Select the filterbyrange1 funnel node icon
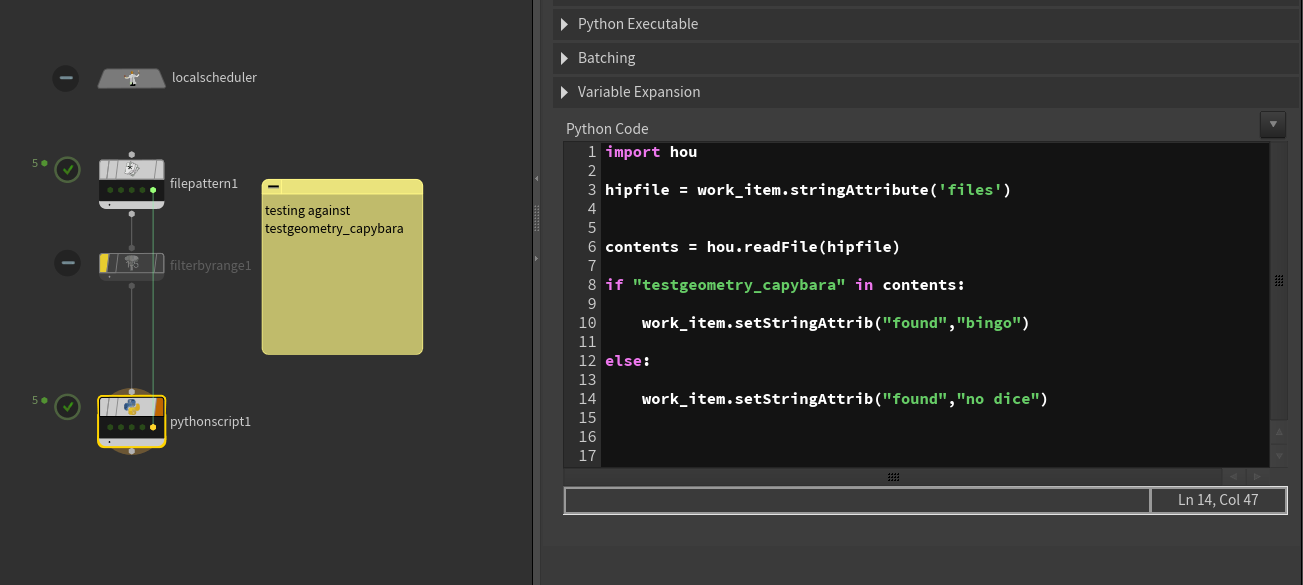This screenshot has width=1303, height=585. point(131,264)
